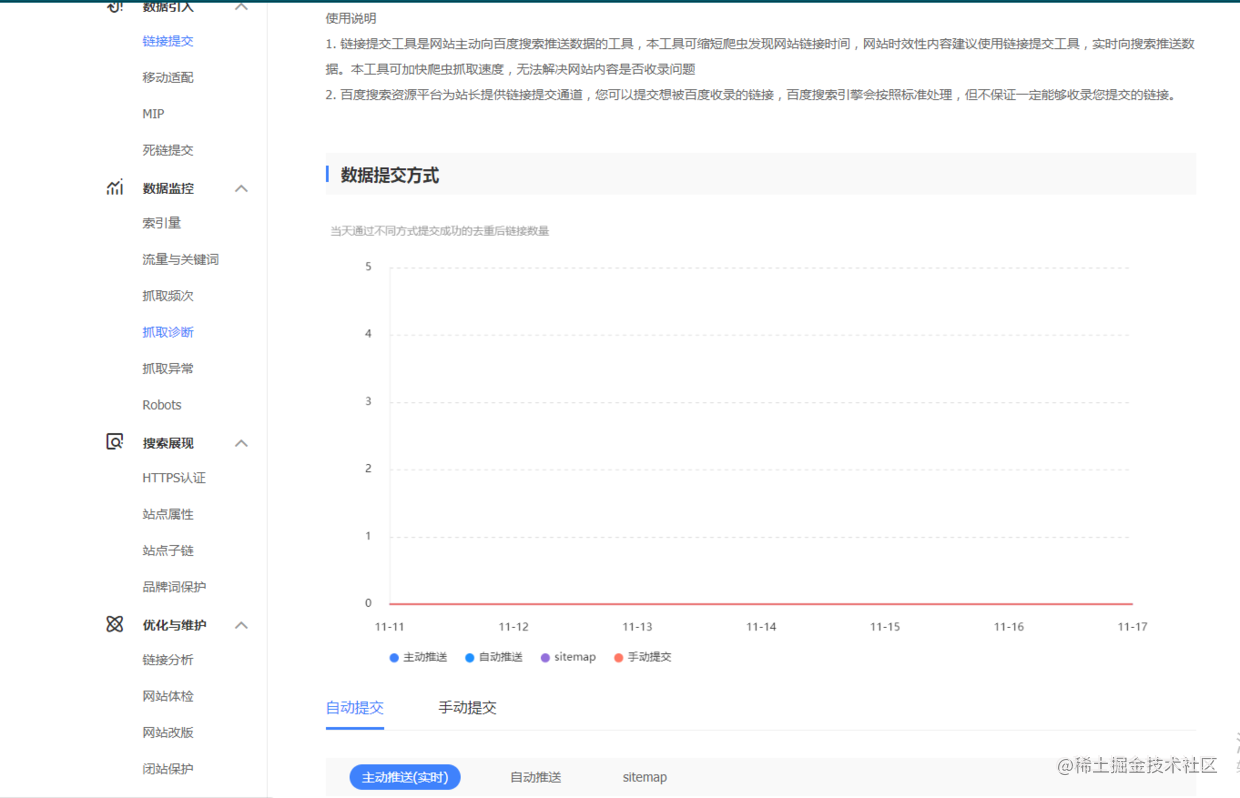This screenshot has width=1240, height=798.
Task: Select the 自动推送 sub-tab below the chart
Action: (x=536, y=777)
